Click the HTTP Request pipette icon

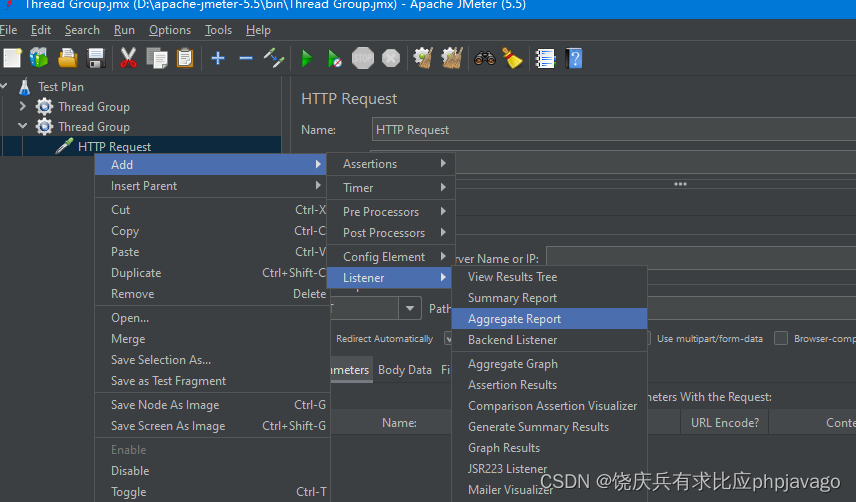click(64, 146)
